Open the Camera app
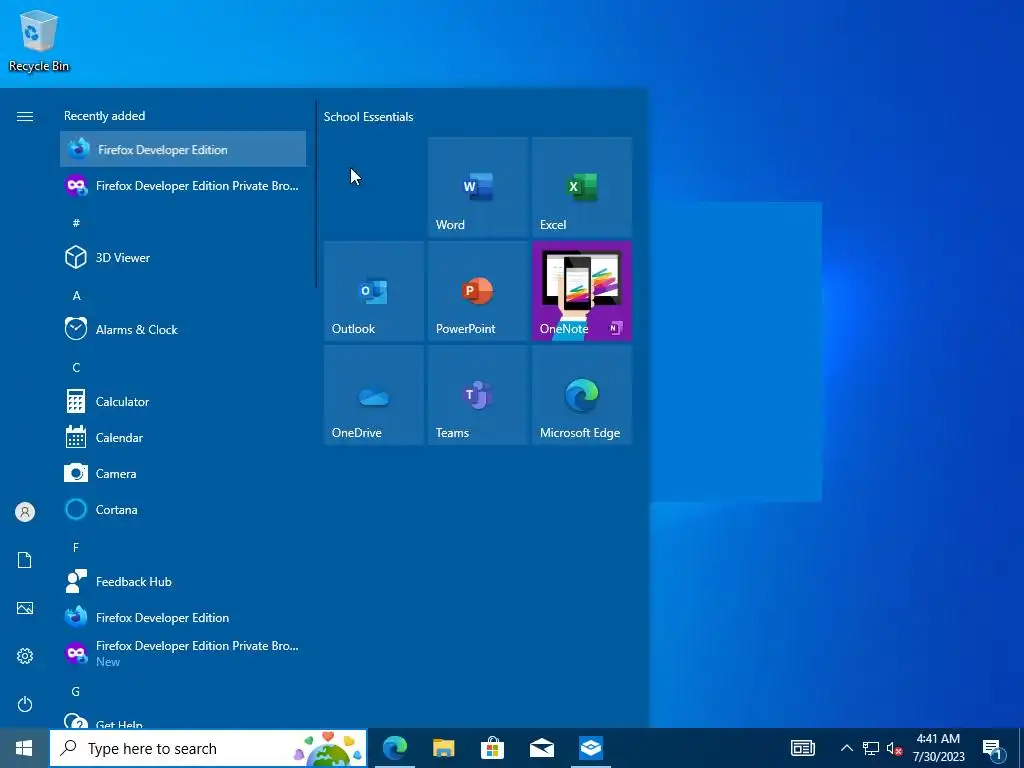 tap(183, 473)
